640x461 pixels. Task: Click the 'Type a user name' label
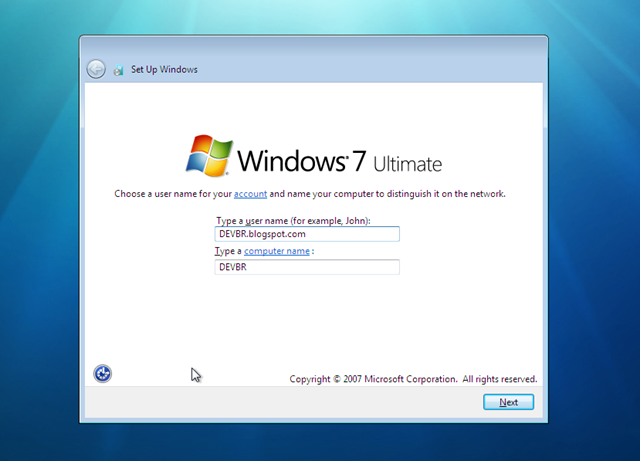(293, 221)
